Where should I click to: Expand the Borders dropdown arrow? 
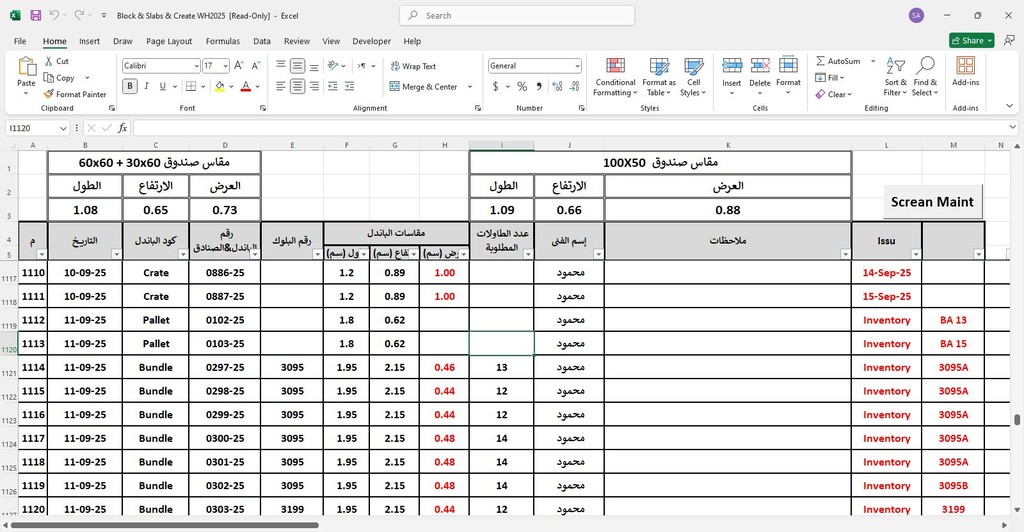203,86
